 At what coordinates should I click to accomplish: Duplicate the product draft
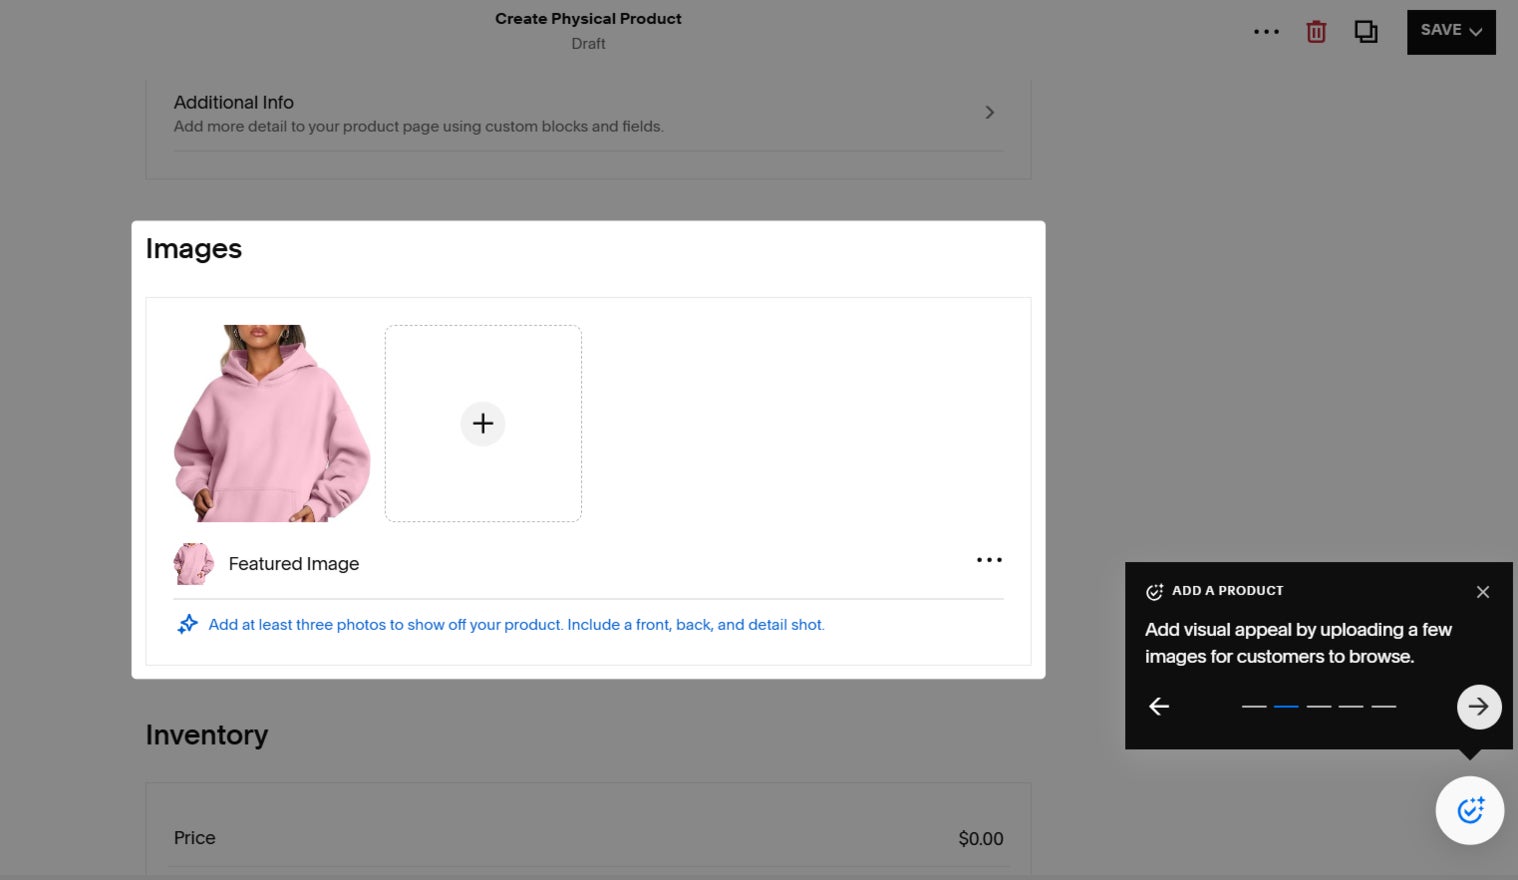[1366, 31]
